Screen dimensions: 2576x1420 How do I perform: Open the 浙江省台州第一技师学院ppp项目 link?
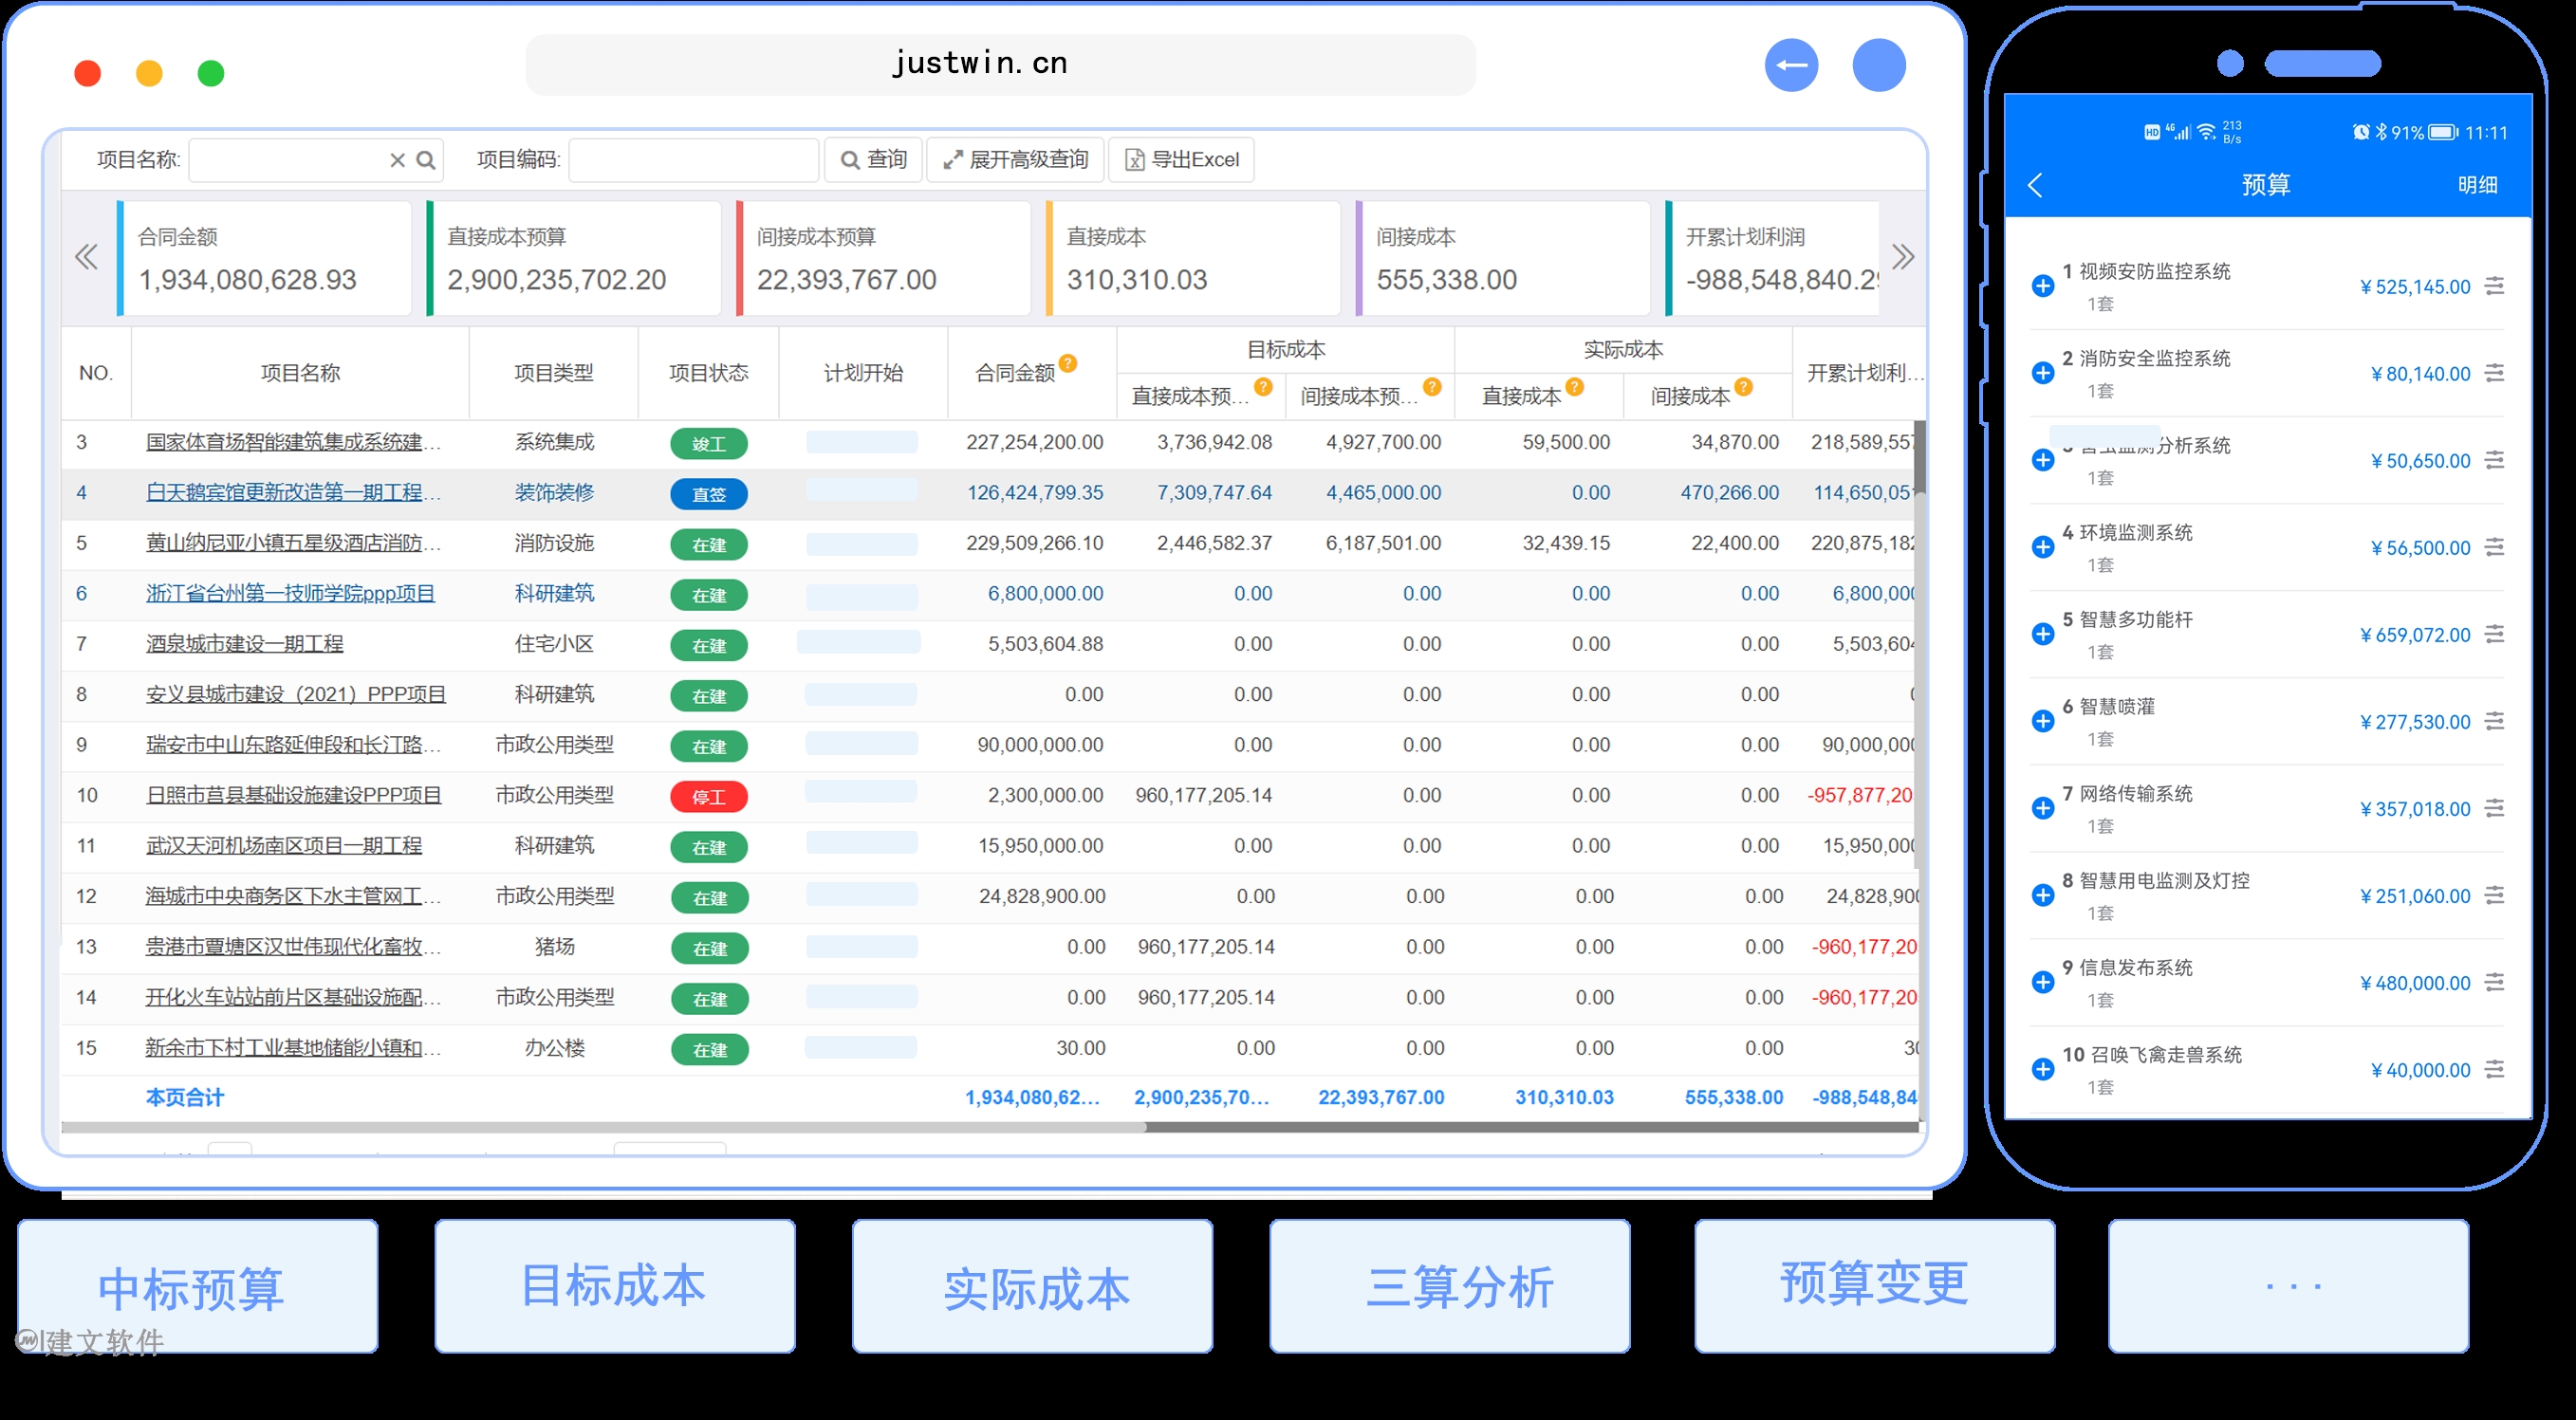coord(290,593)
